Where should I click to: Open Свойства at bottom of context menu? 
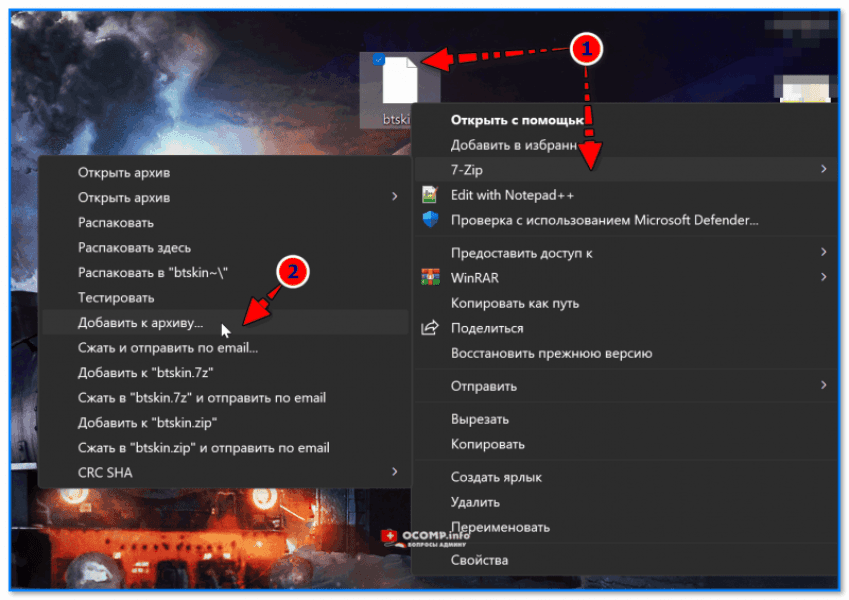[x=479, y=560]
